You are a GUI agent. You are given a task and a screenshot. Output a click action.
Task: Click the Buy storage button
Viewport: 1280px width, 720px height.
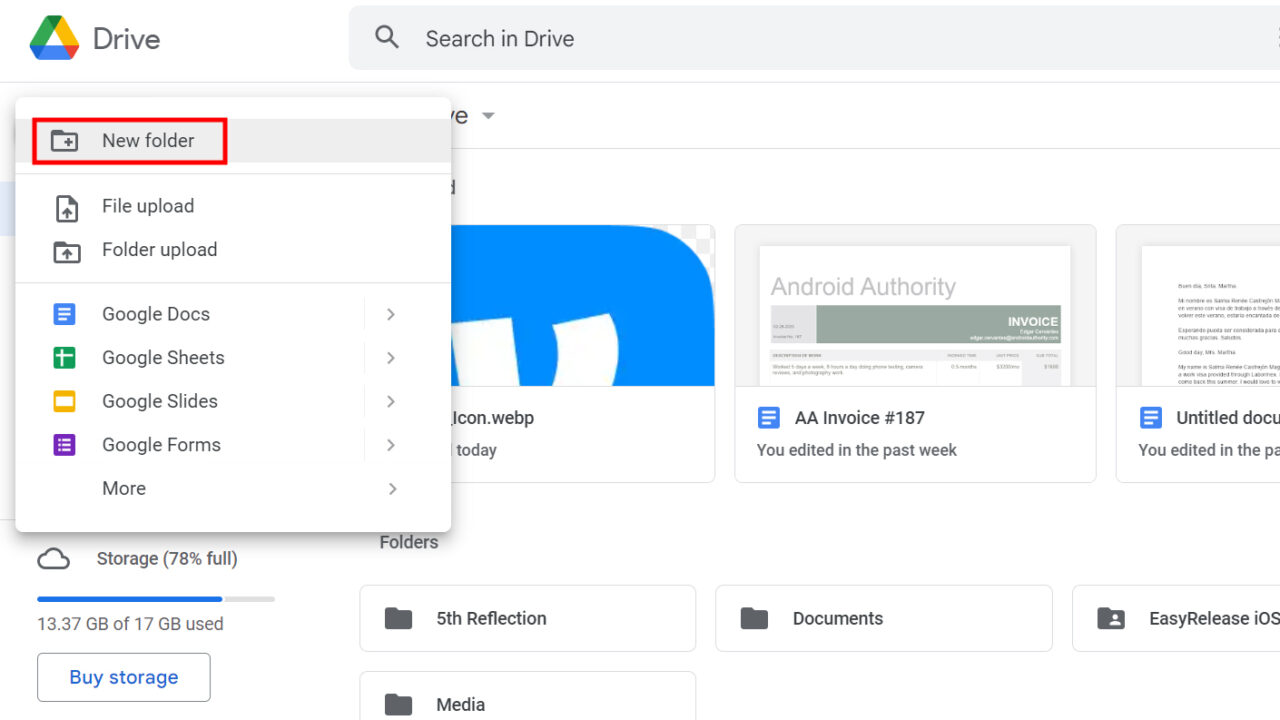pyautogui.click(x=123, y=677)
